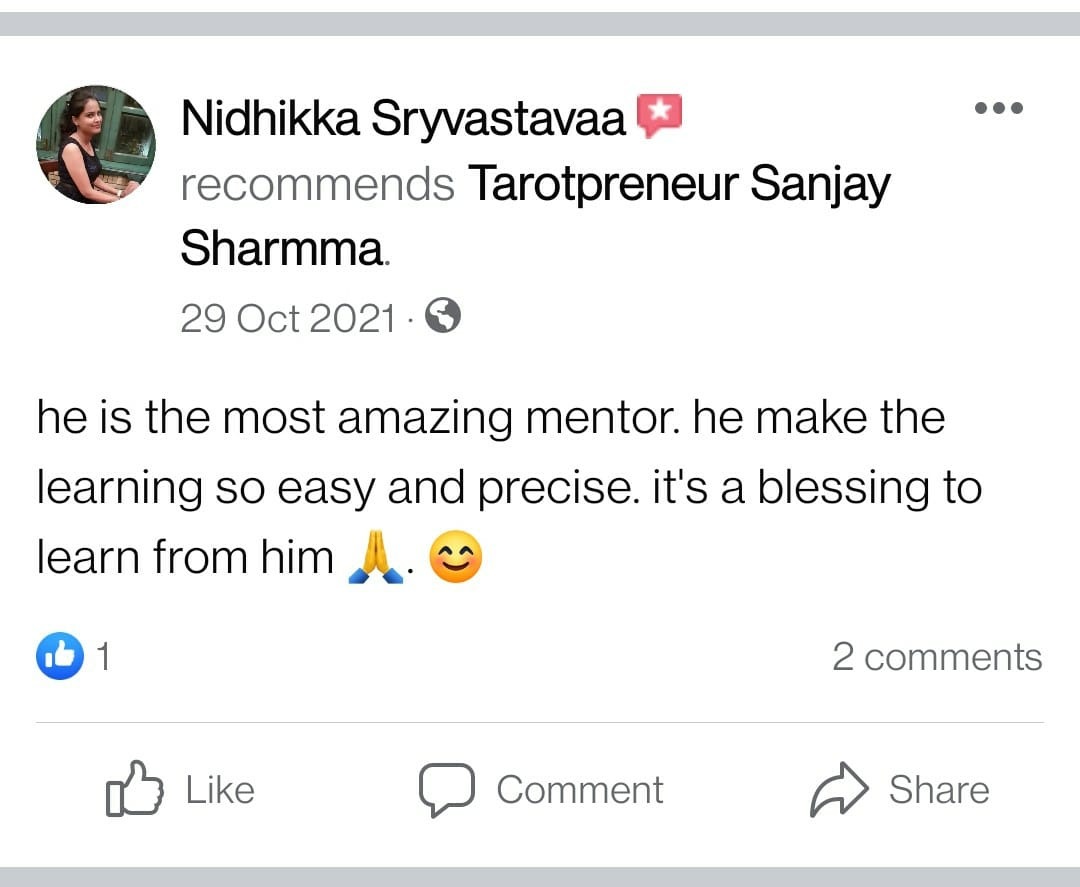
Task: Show who reacted via the count 1
Action: click(x=102, y=657)
